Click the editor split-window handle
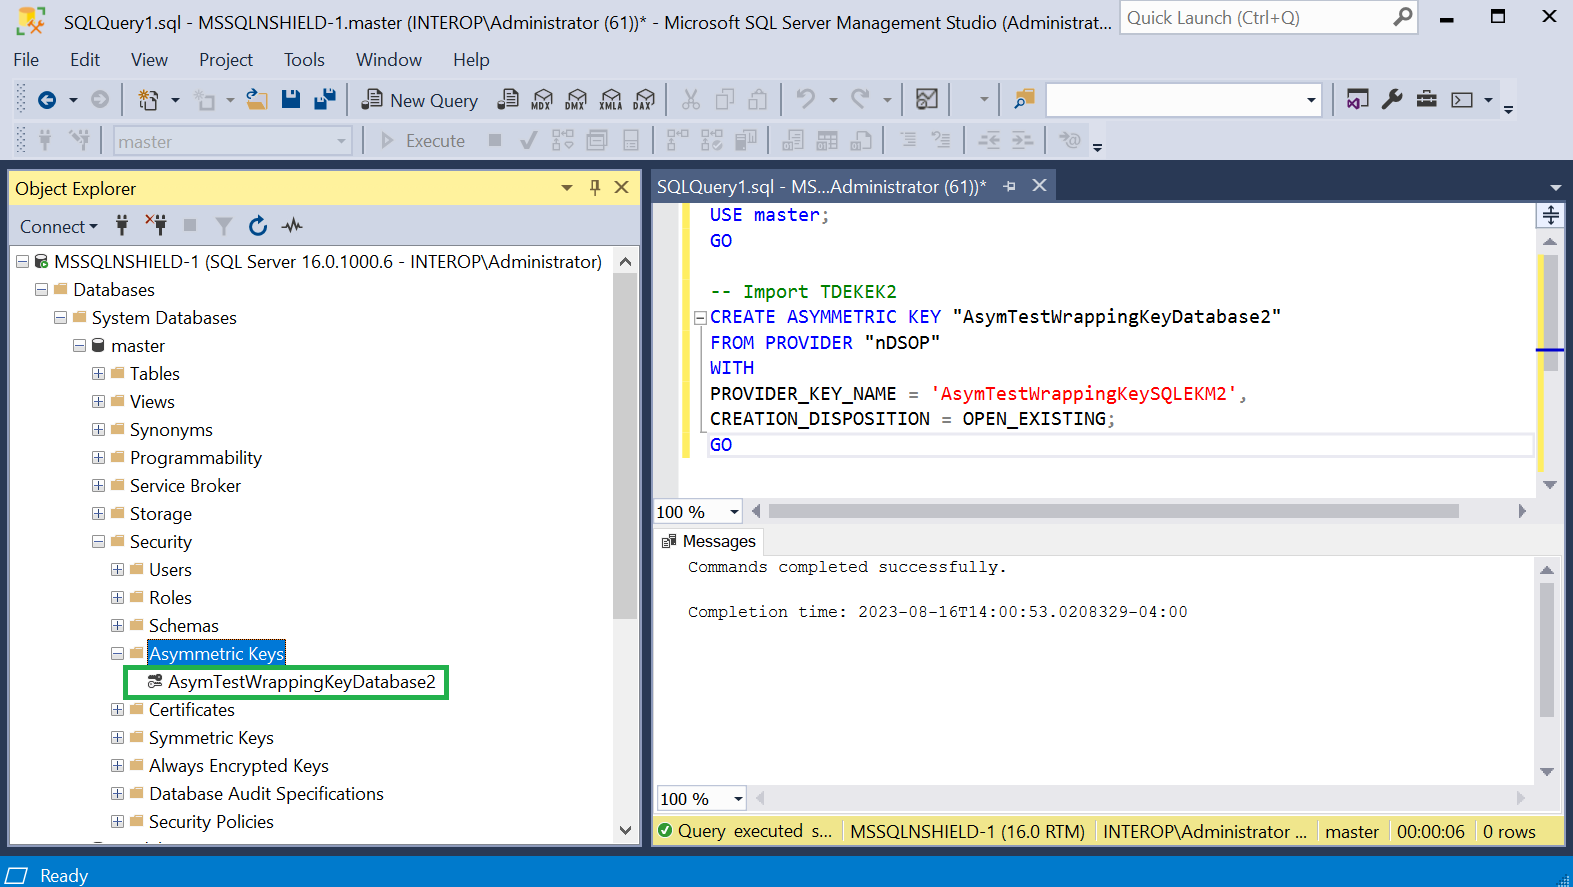 click(1550, 215)
